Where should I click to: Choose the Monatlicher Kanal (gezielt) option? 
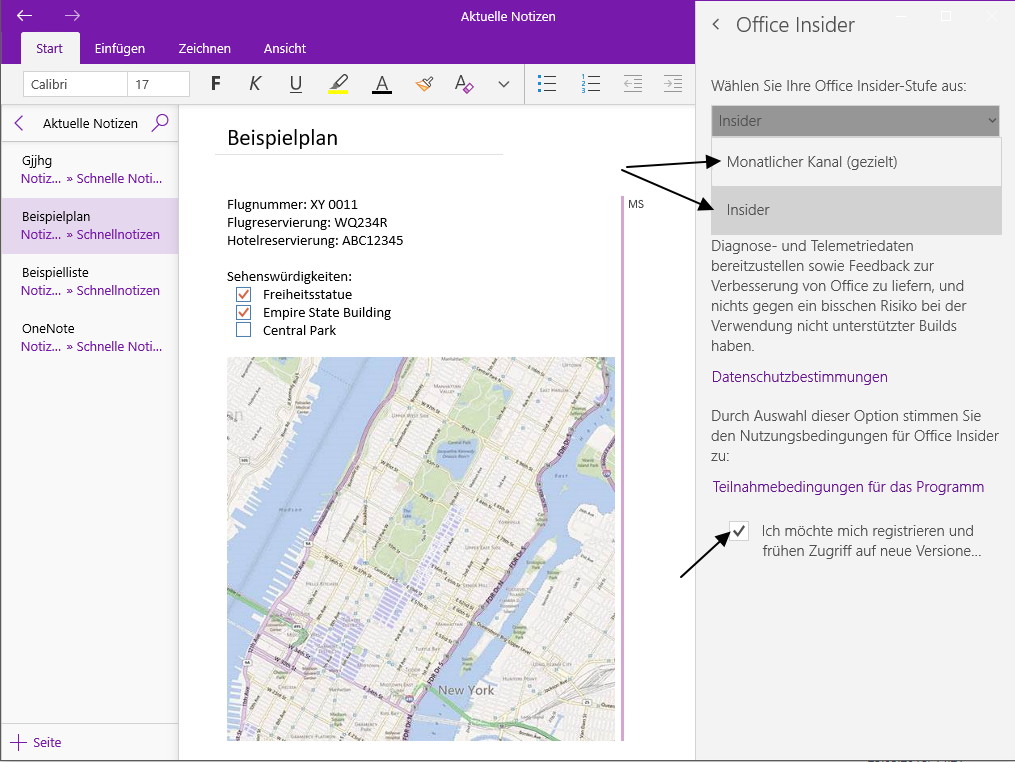pyautogui.click(x=856, y=162)
